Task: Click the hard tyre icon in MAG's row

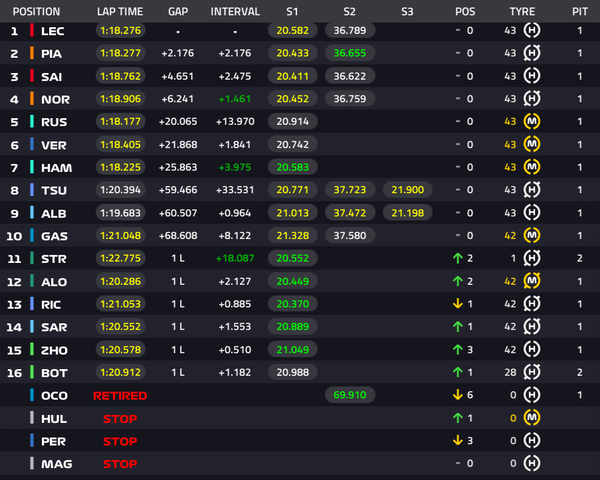Action: (532, 464)
